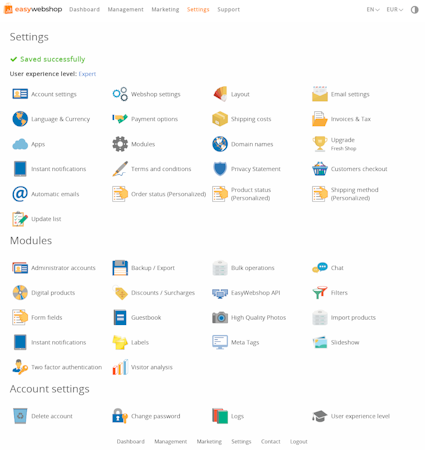Click the Delete account trash bin icon
The width and height of the screenshot is (425, 450).
click(x=20, y=416)
